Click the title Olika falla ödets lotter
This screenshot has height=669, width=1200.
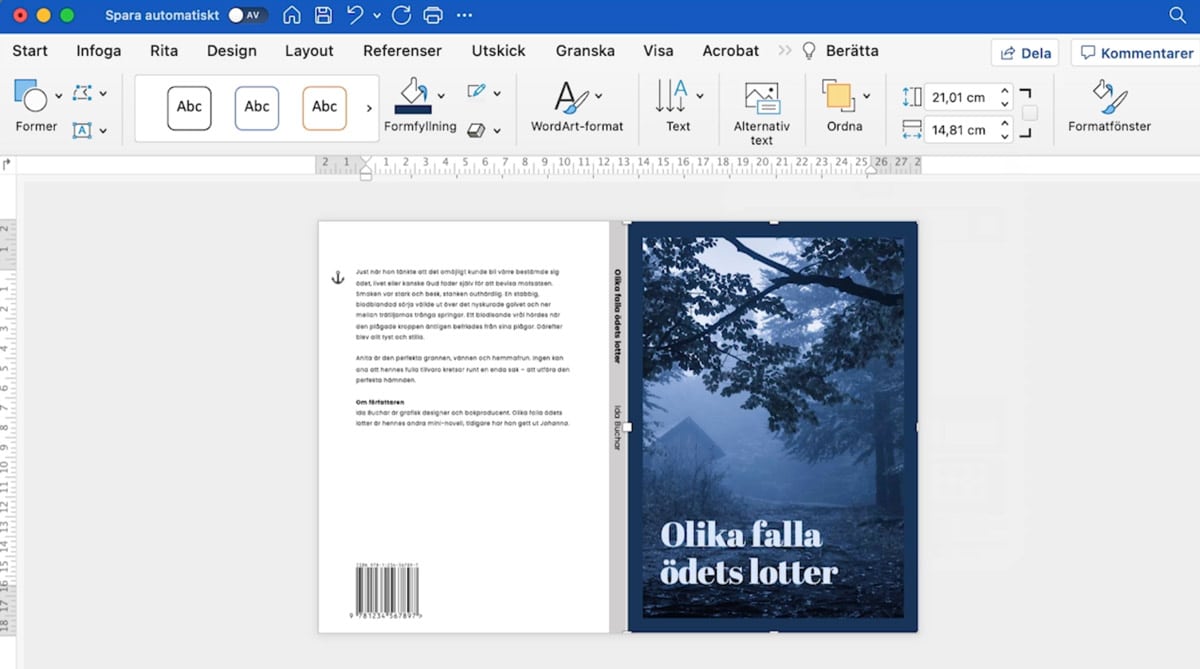point(748,553)
